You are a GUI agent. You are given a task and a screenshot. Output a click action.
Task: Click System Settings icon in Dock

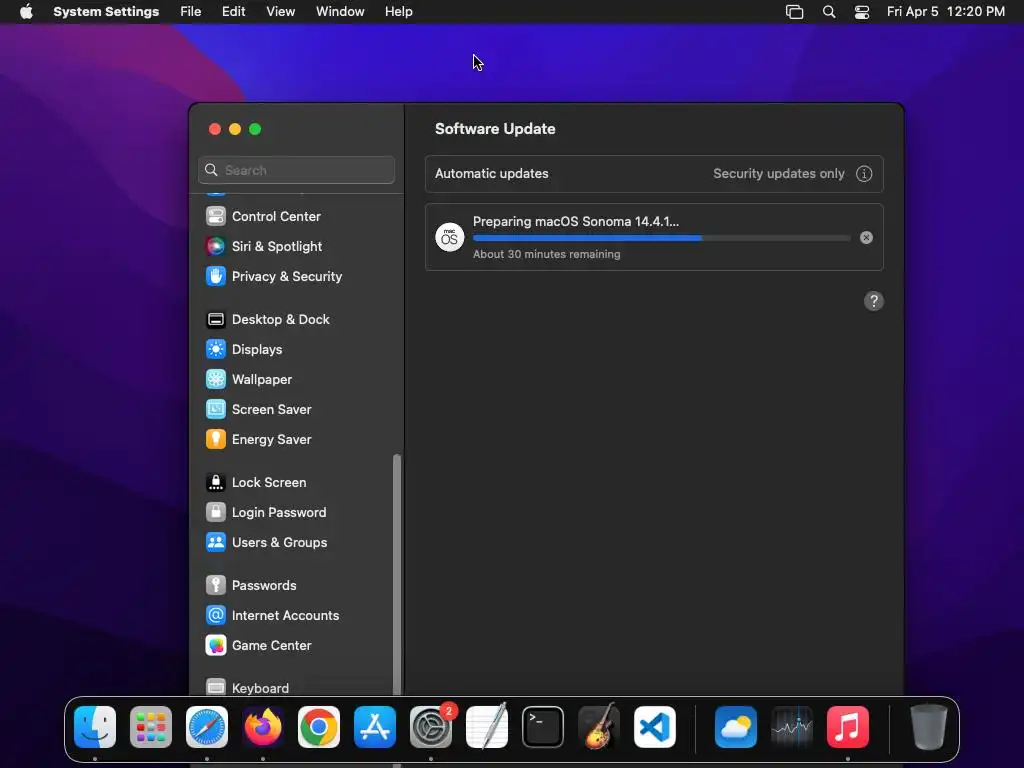click(431, 727)
